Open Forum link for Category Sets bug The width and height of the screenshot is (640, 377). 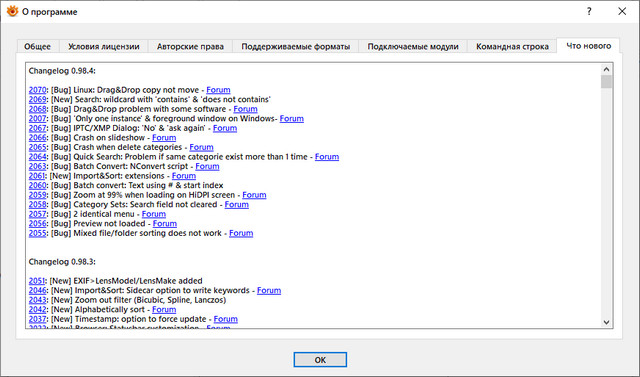tap(237, 204)
